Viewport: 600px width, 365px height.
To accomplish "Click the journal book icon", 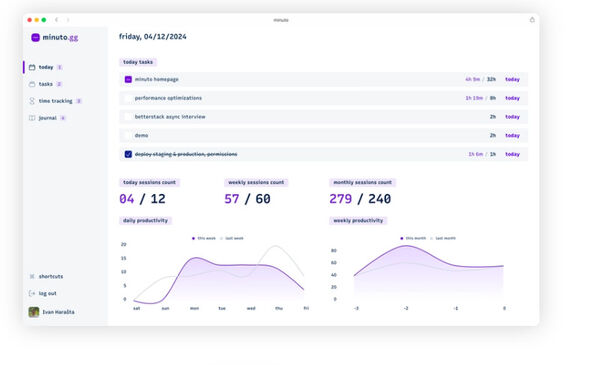I will tap(32, 118).
